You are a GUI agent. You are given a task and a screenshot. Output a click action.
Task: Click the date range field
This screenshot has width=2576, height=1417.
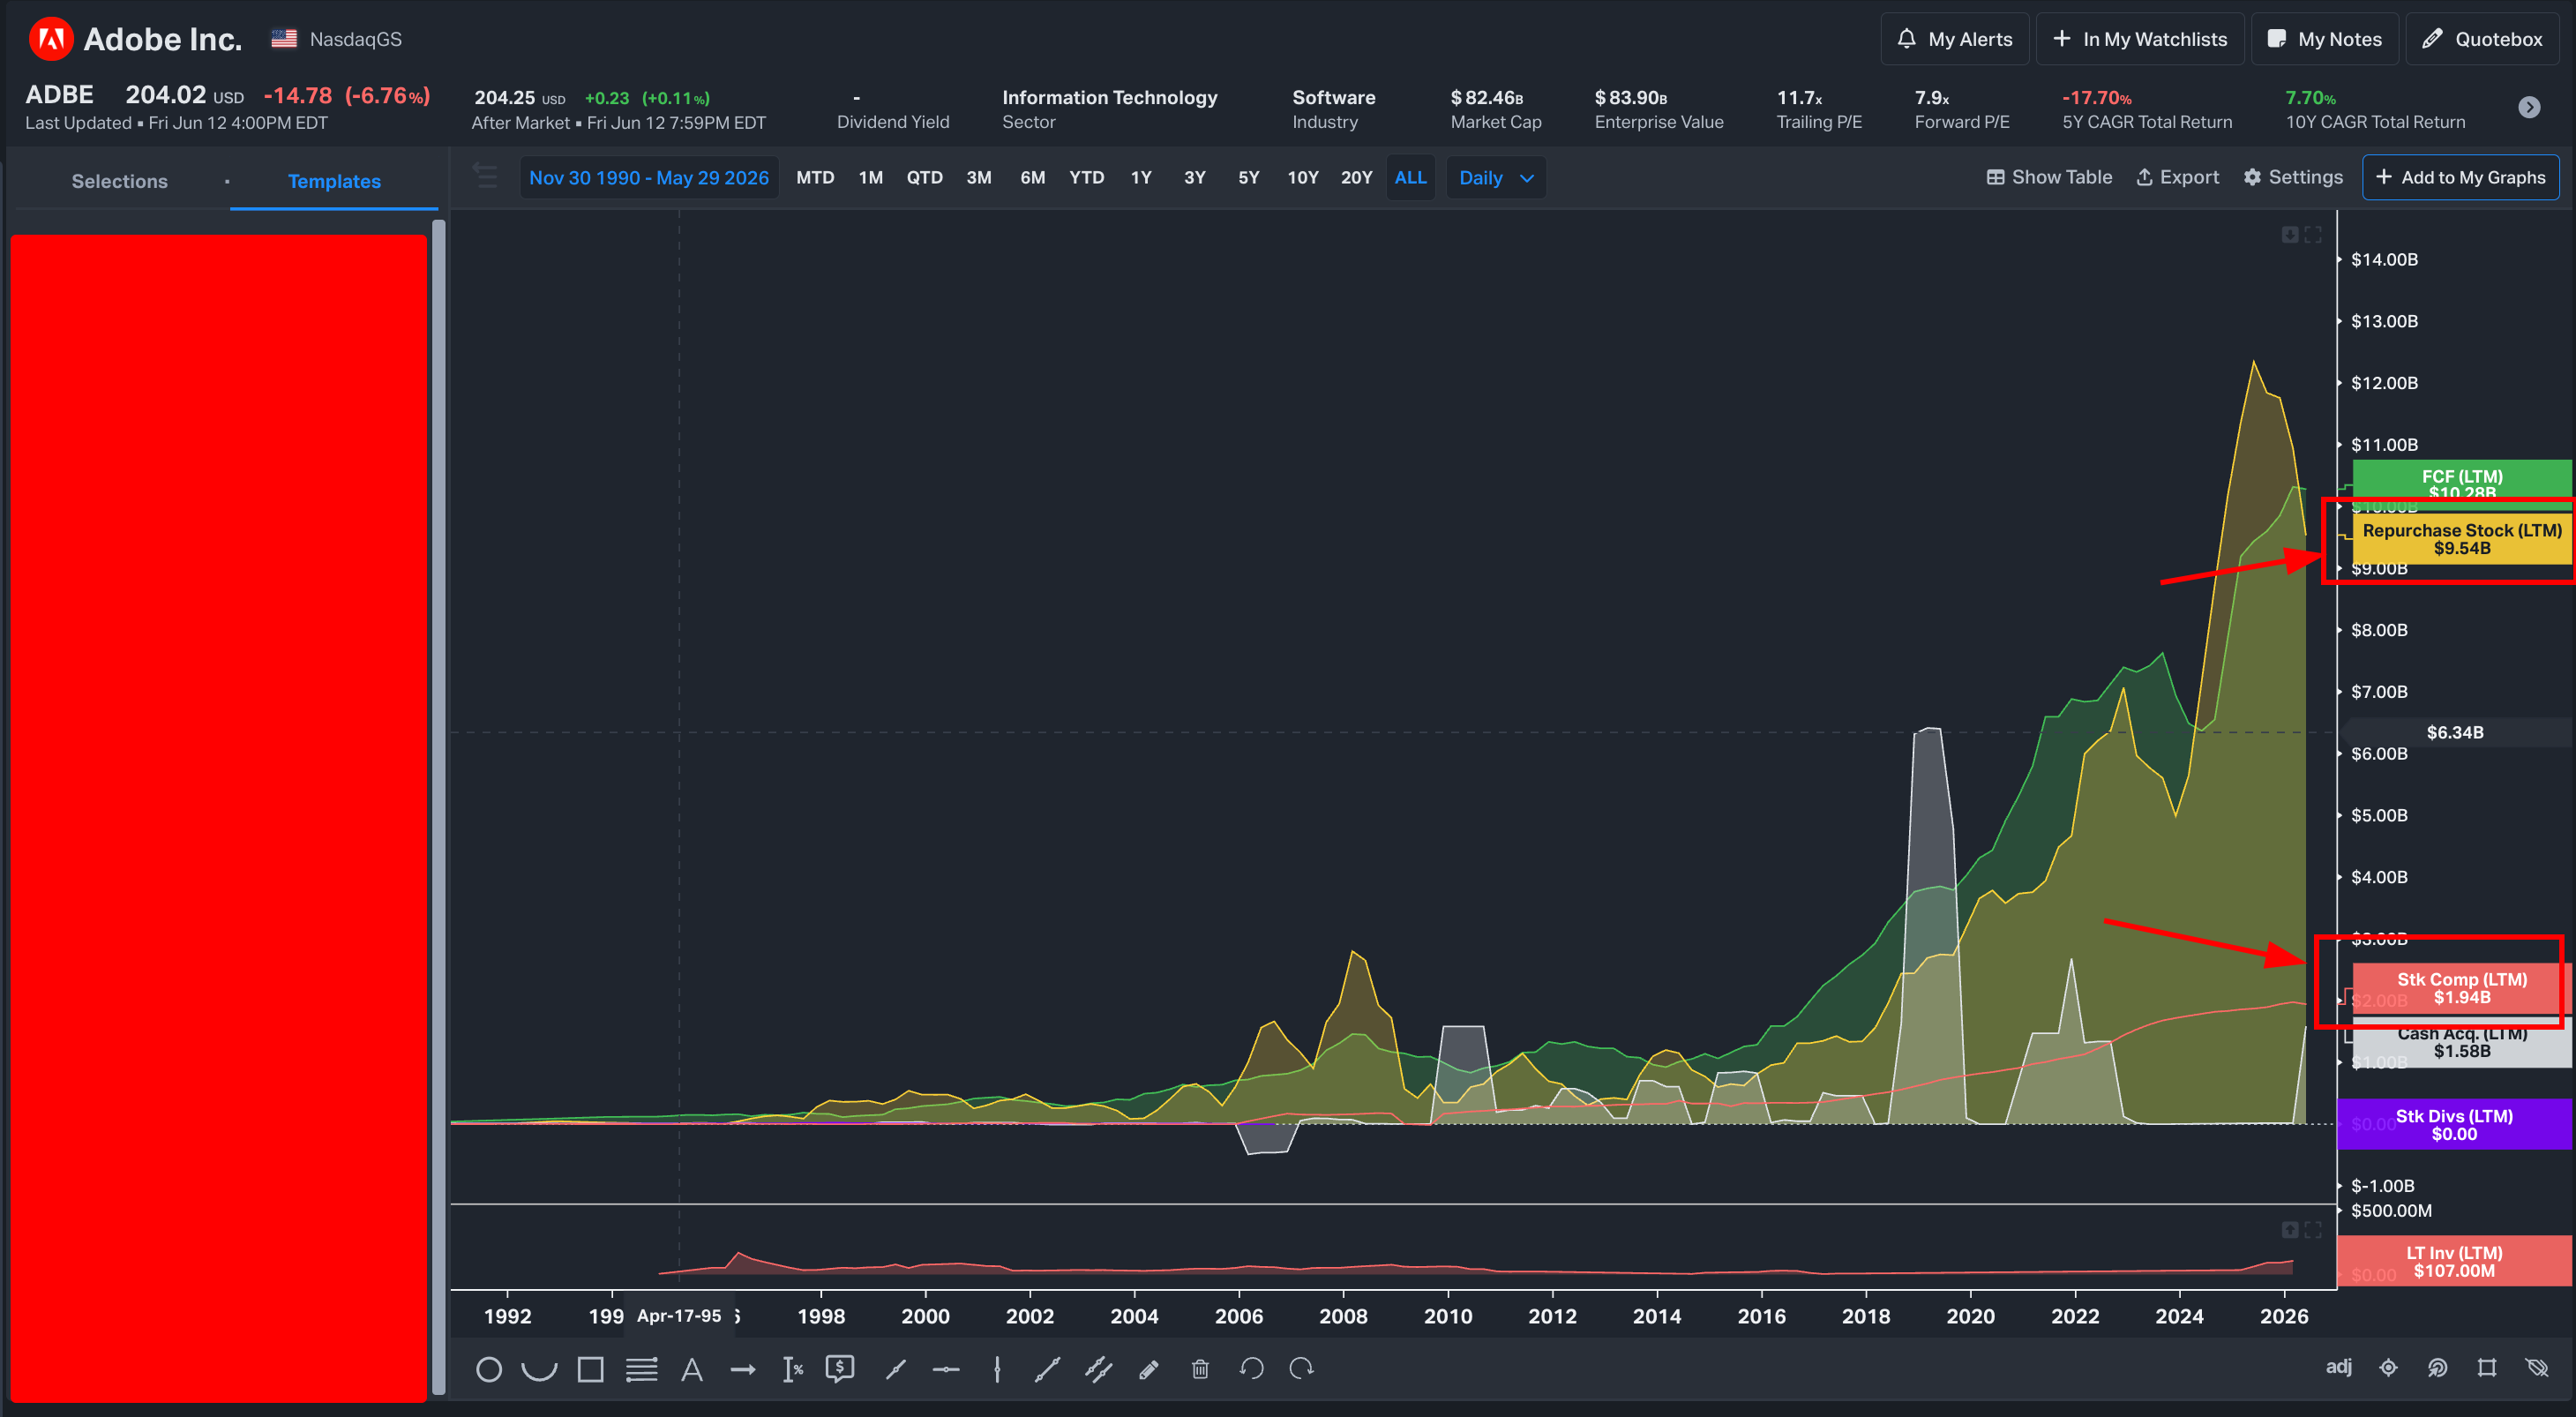(649, 178)
